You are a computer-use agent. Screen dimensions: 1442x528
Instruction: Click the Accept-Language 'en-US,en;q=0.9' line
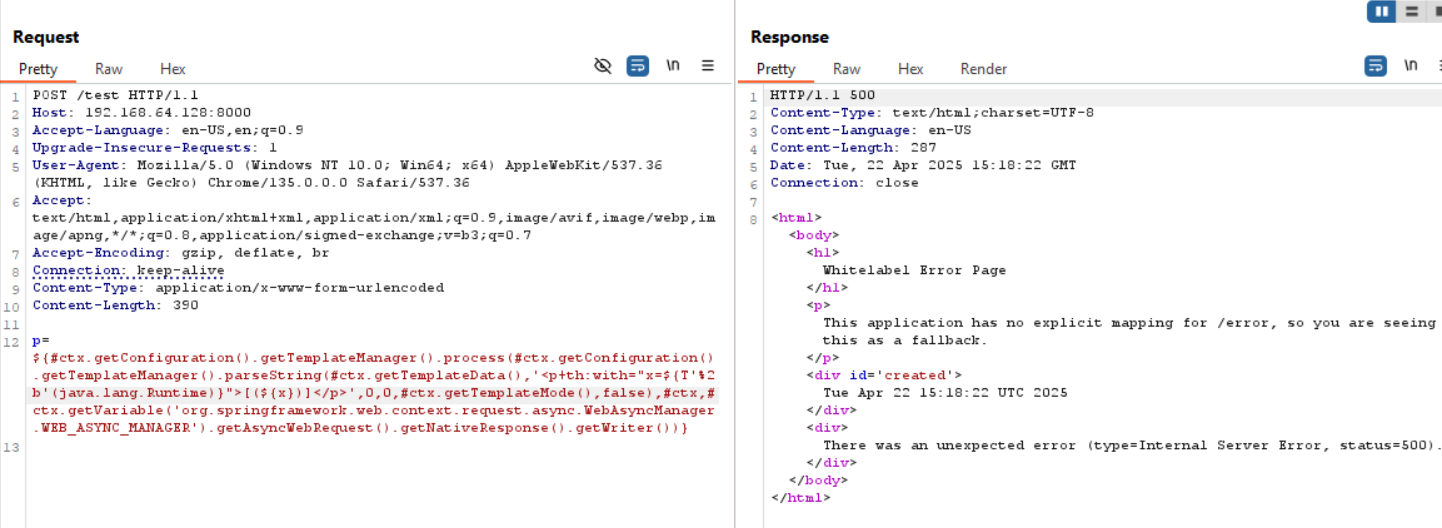(x=168, y=130)
